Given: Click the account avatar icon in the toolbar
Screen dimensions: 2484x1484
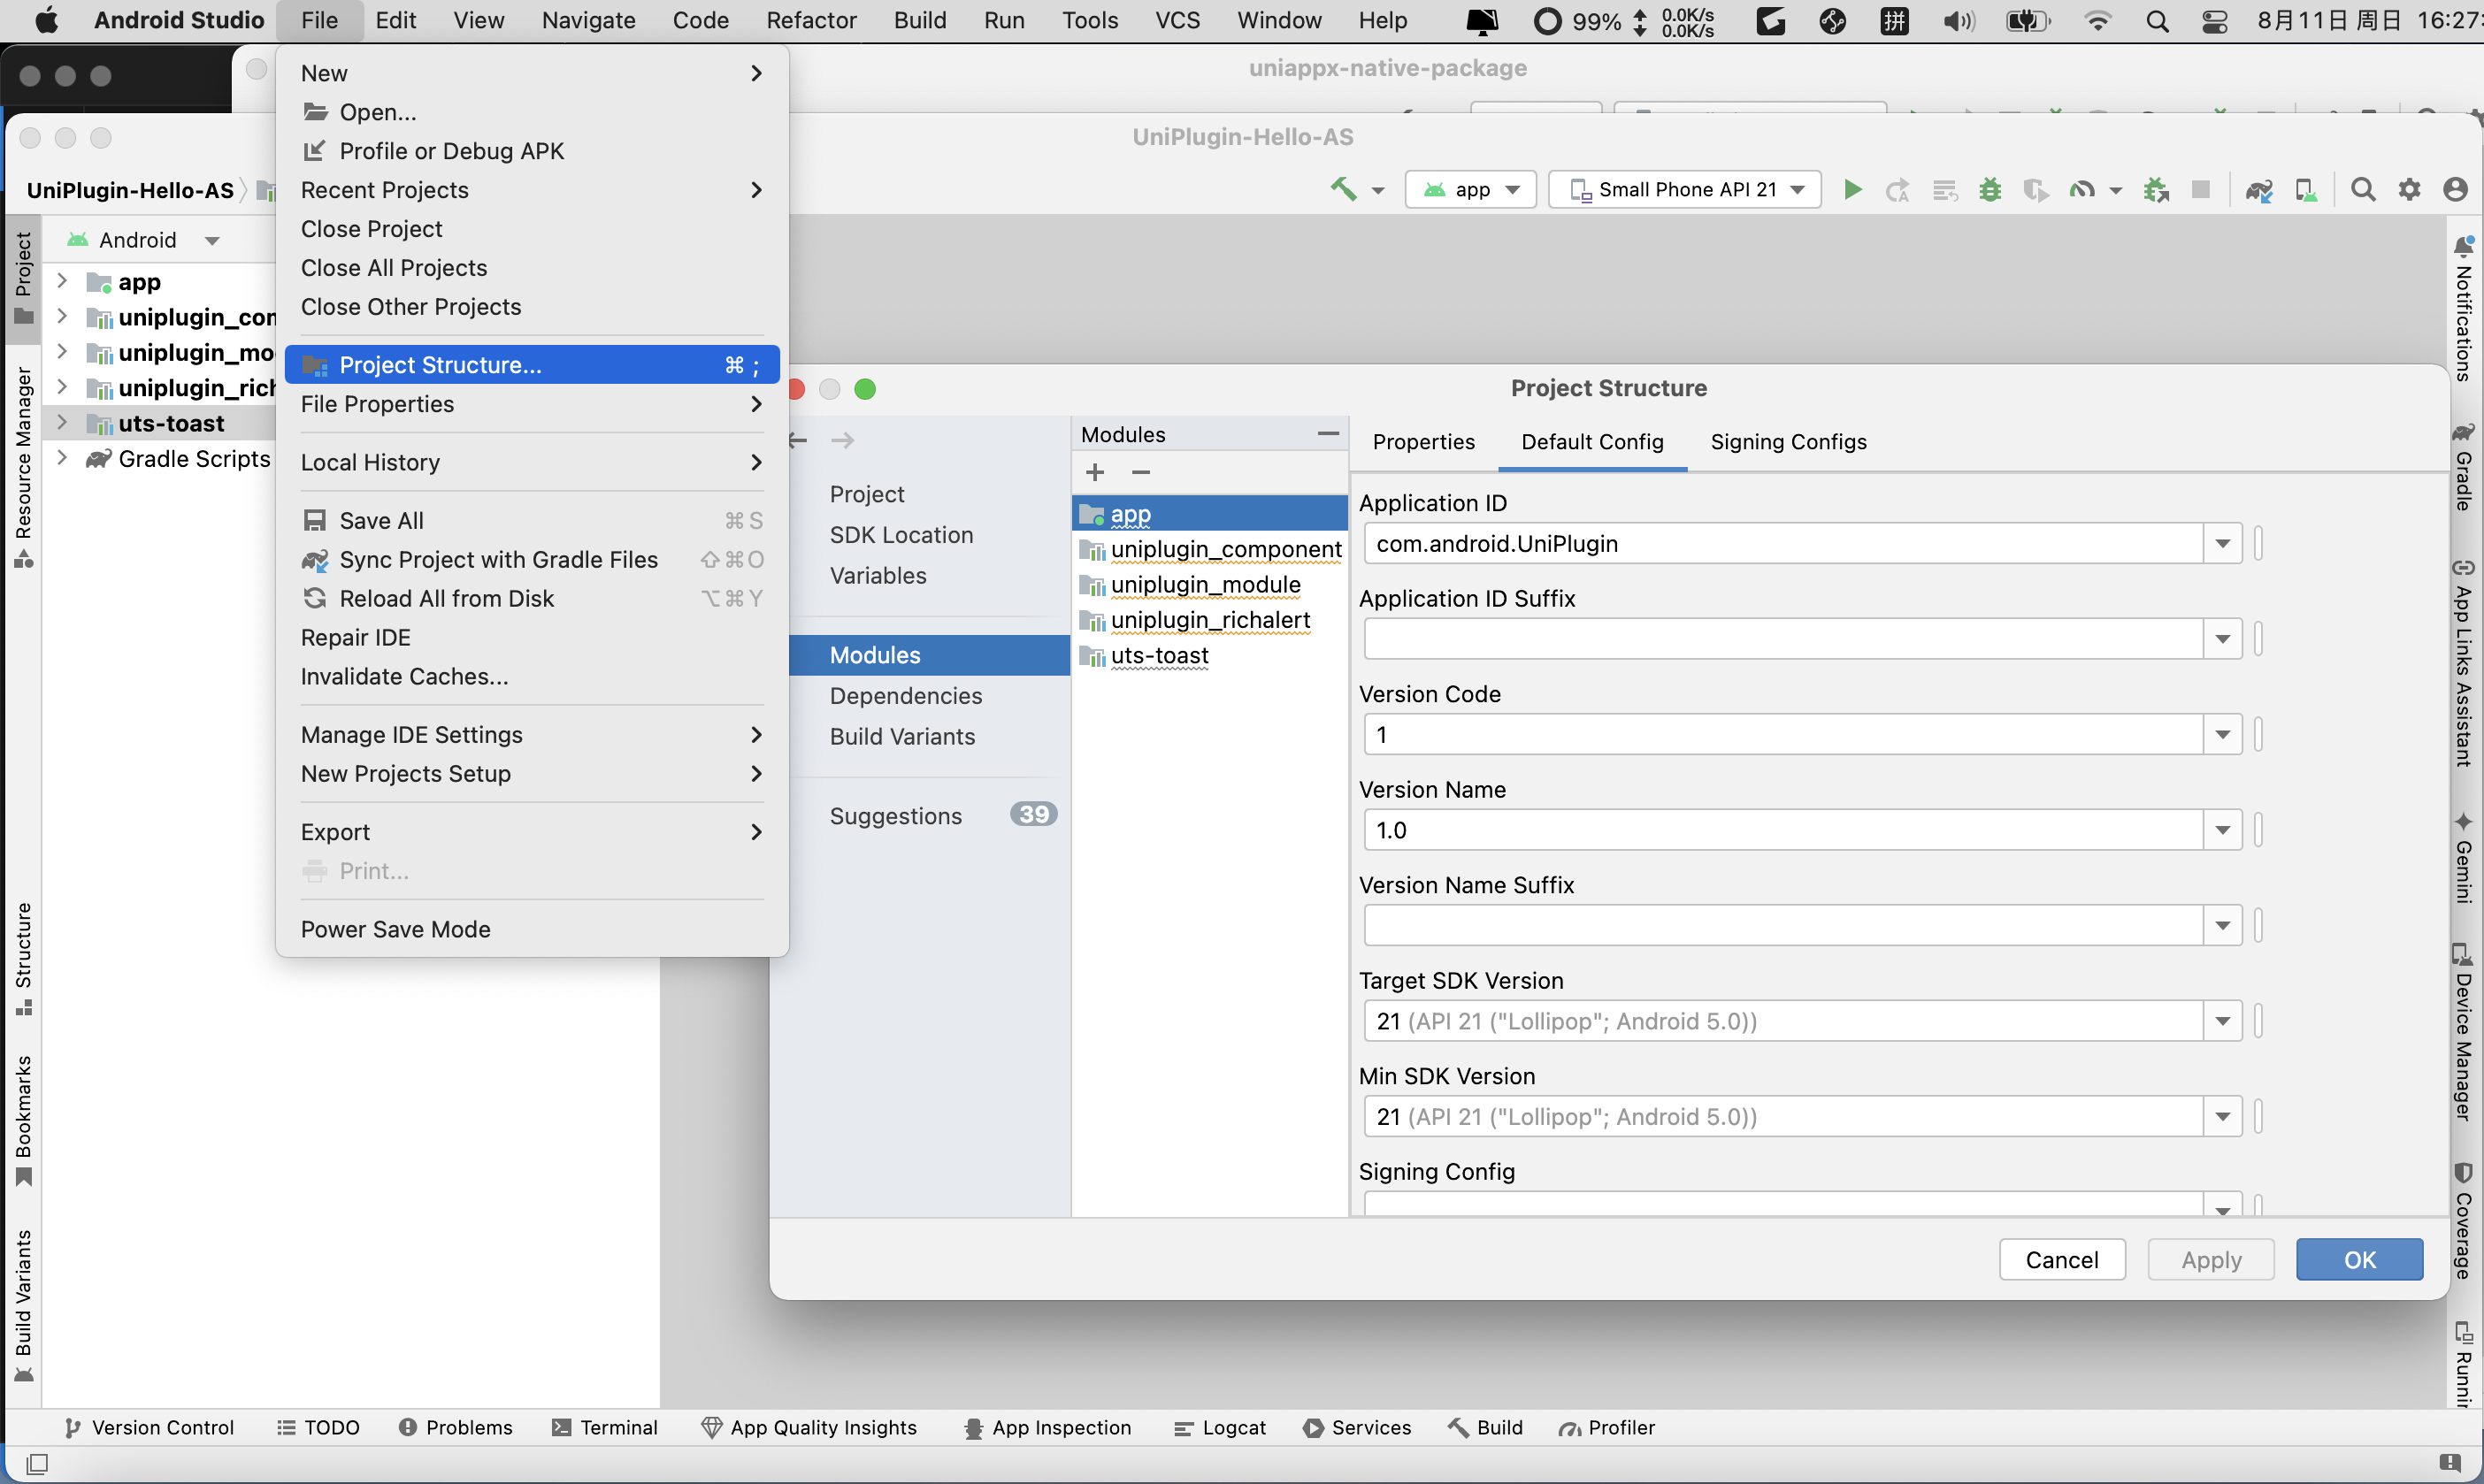Looking at the screenshot, I should click(2455, 189).
